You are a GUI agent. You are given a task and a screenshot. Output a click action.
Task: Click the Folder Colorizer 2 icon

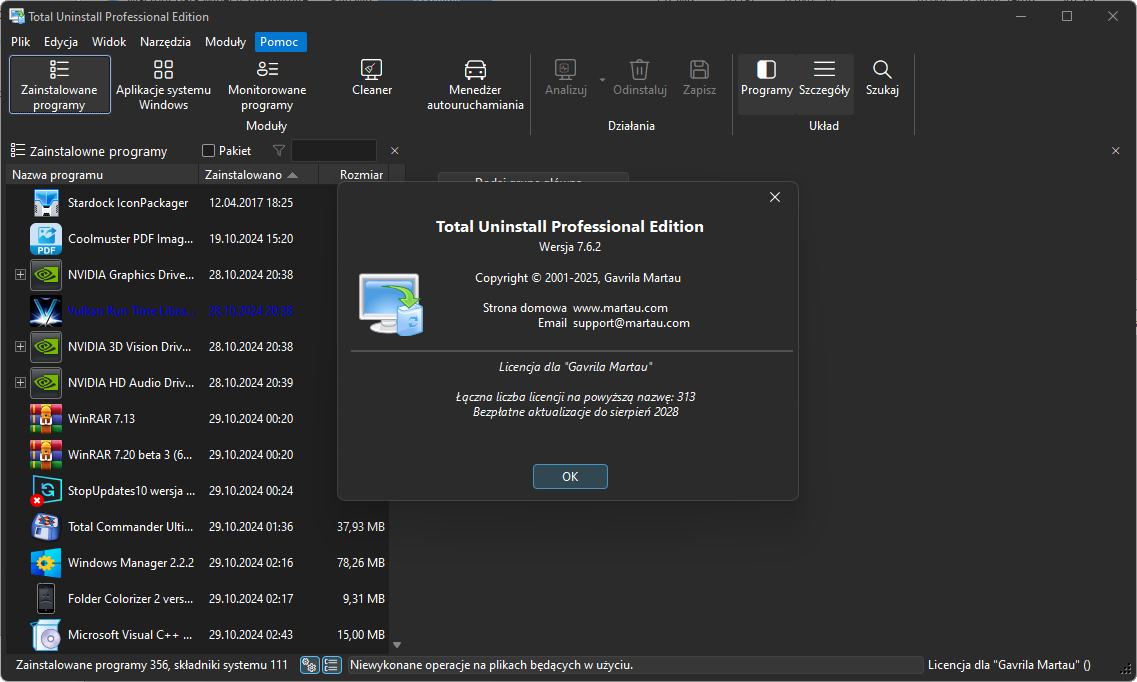[46, 599]
